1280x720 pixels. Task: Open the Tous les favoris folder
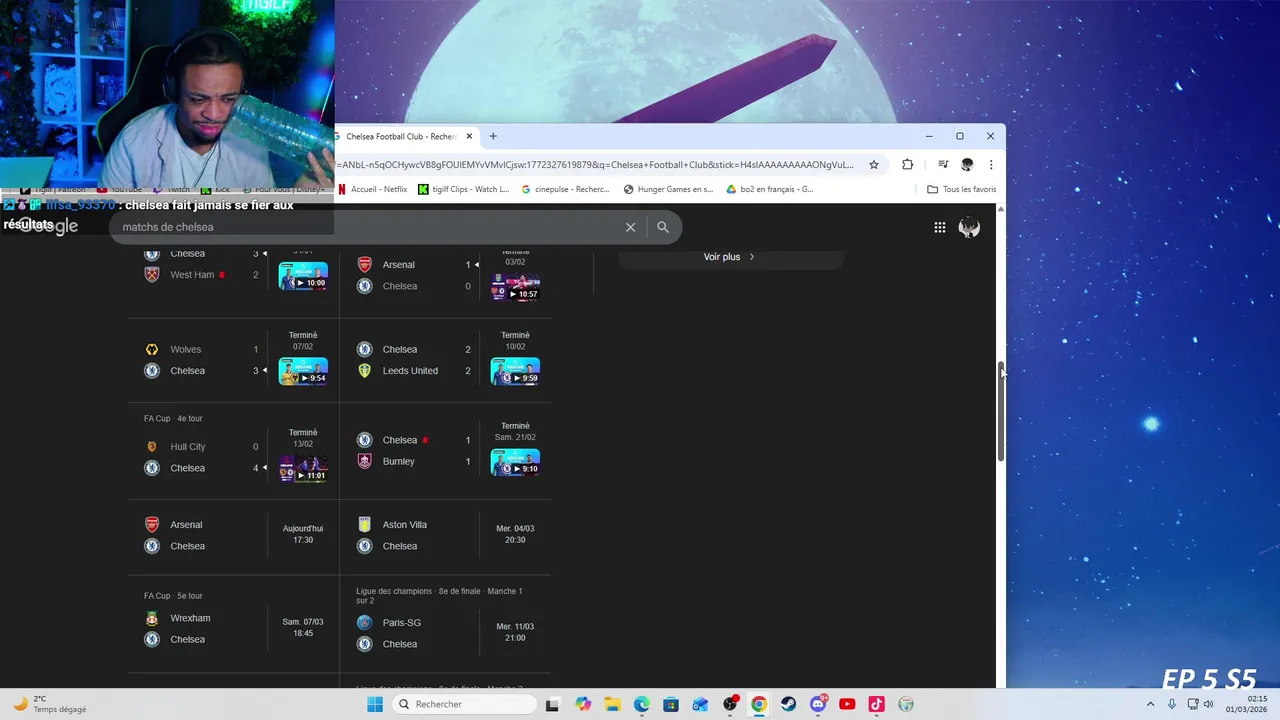click(961, 189)
